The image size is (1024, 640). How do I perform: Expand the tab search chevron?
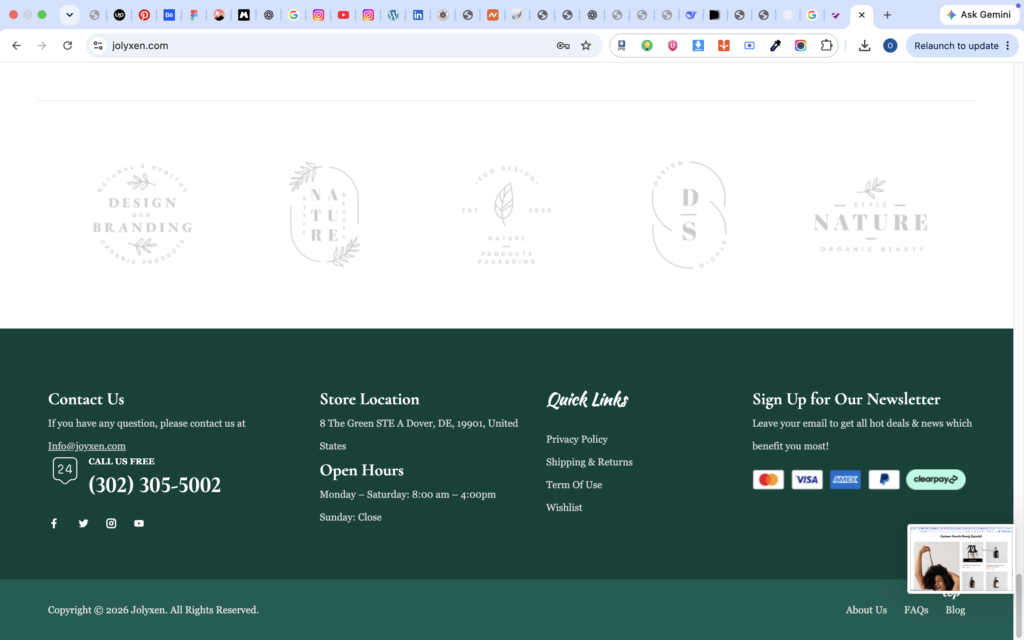69,14
